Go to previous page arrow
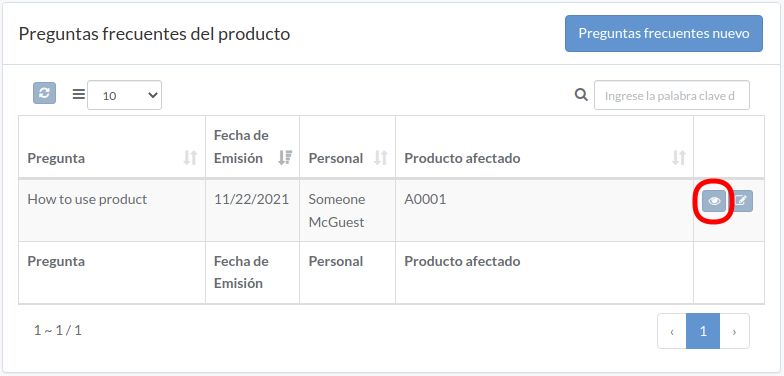Image resolution: width=784 pixels, height=376 pixels. 672,331
